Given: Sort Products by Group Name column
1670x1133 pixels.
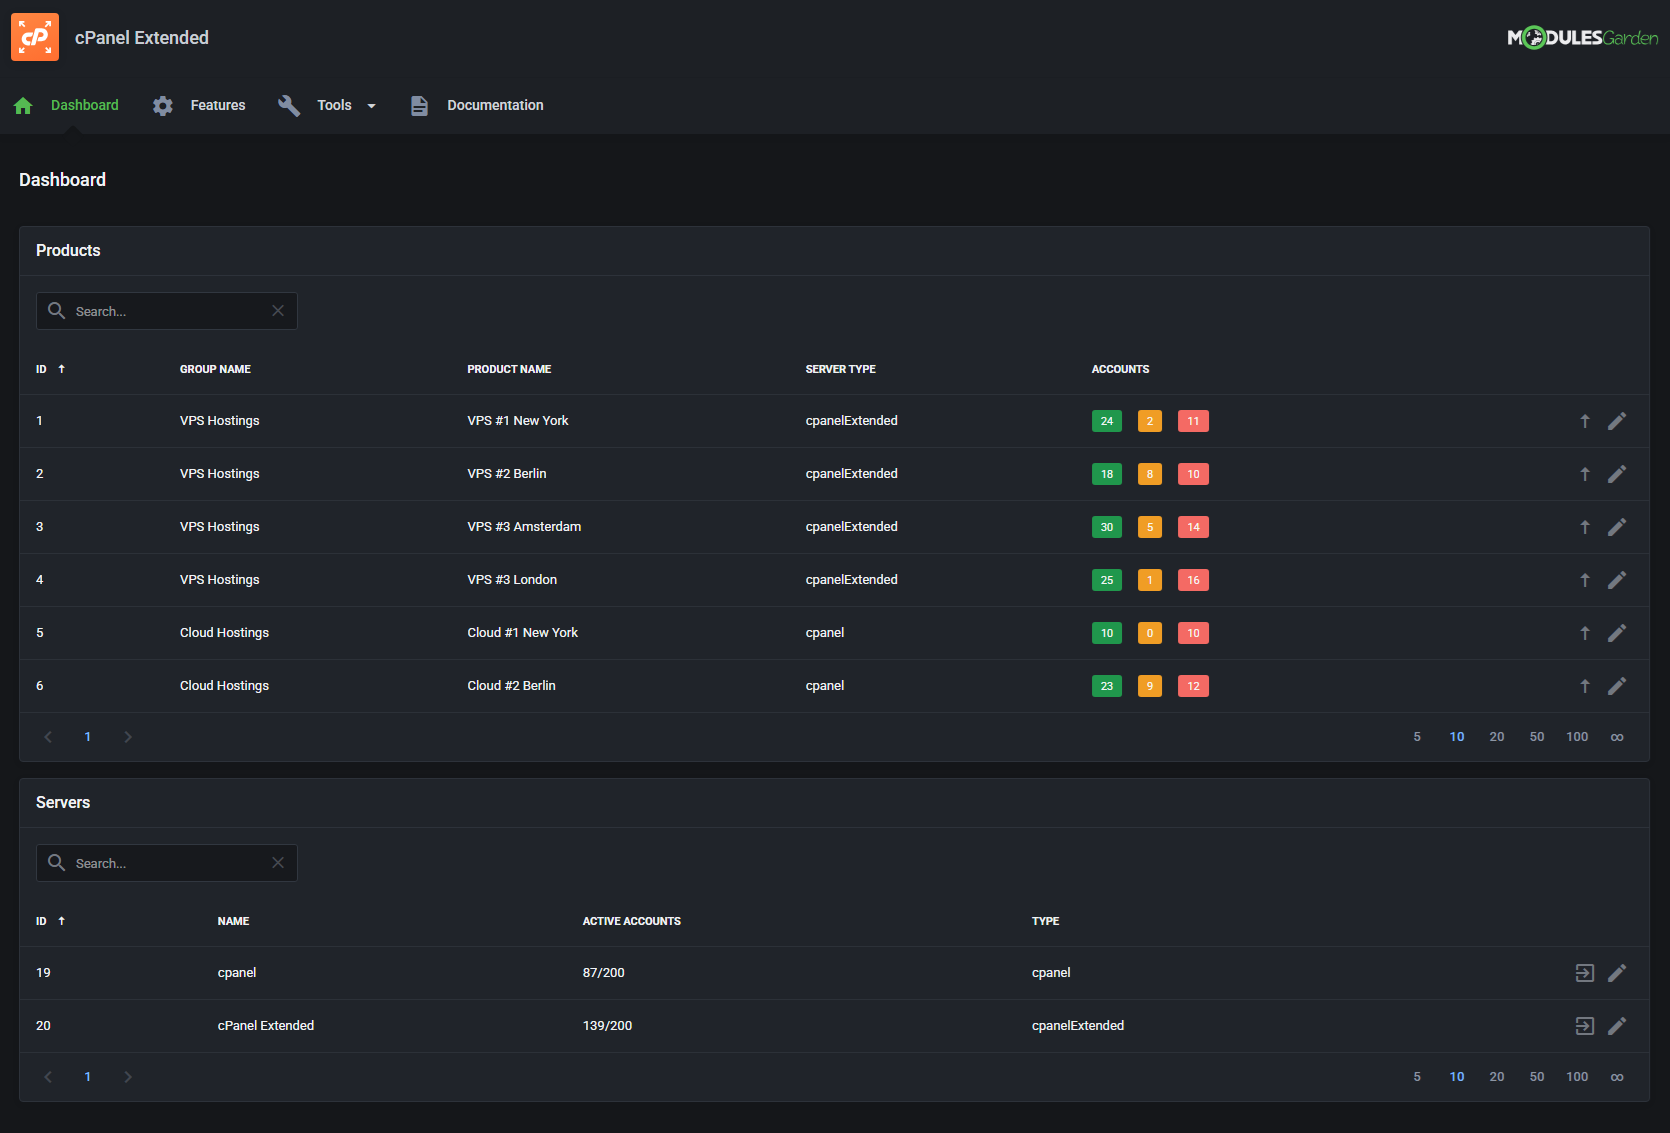Looking at the screenshot, I should [215, 369].
